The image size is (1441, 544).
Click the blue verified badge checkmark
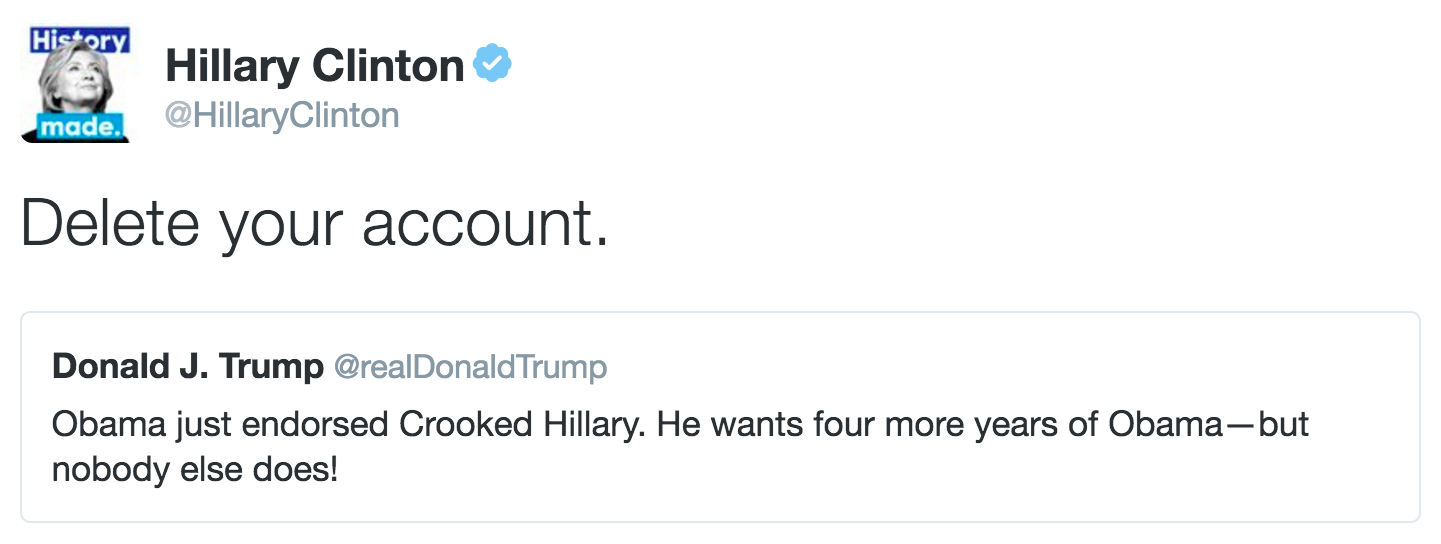(x=492, y=65)
